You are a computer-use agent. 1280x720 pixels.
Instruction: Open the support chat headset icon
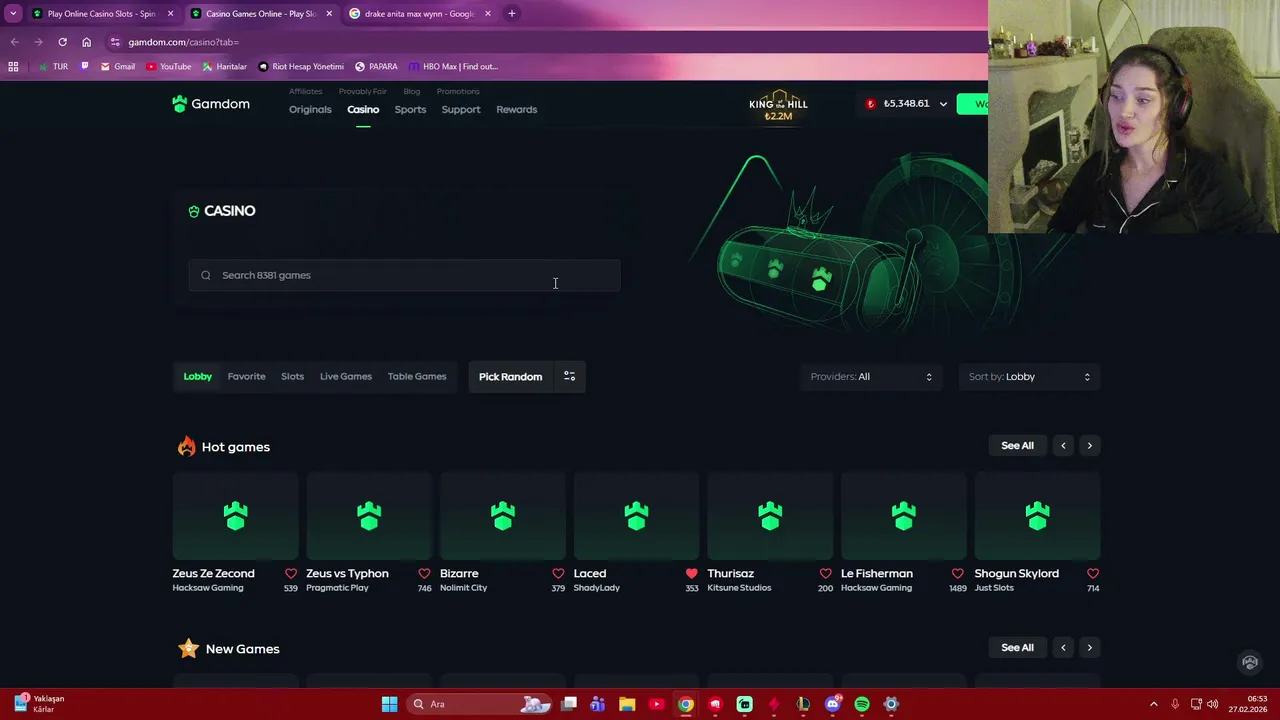(1249, 662)
